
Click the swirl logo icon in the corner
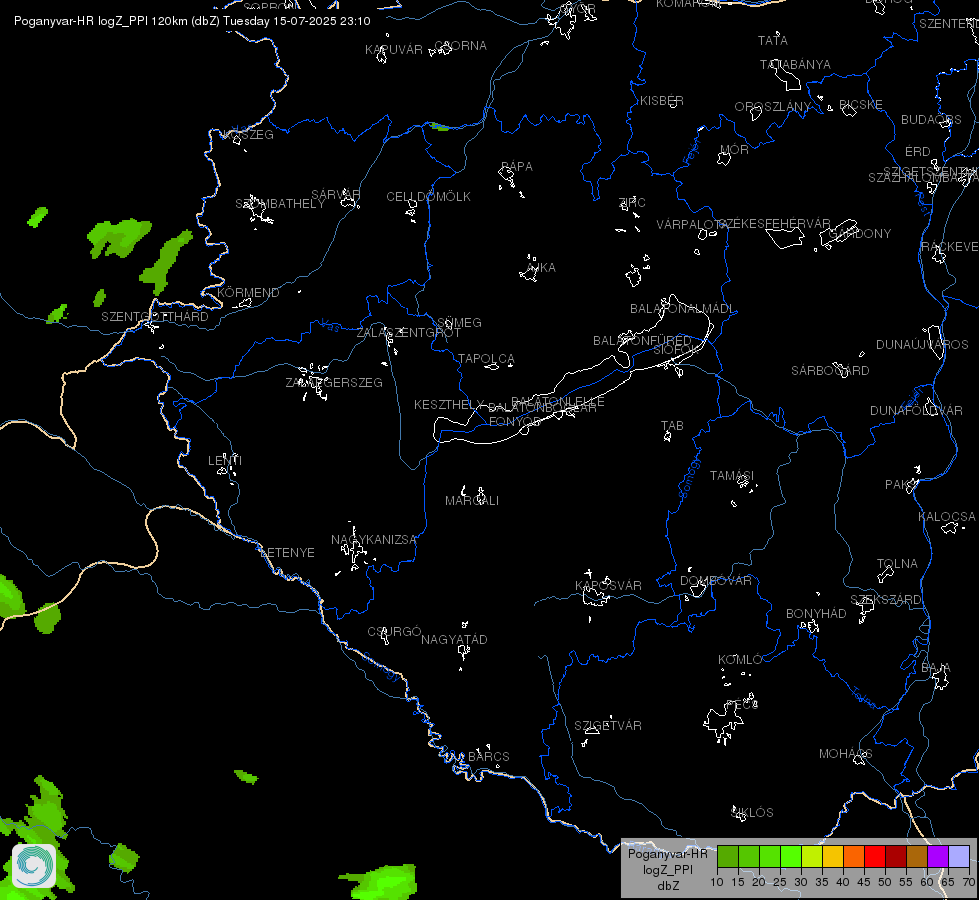pos(34,866)
